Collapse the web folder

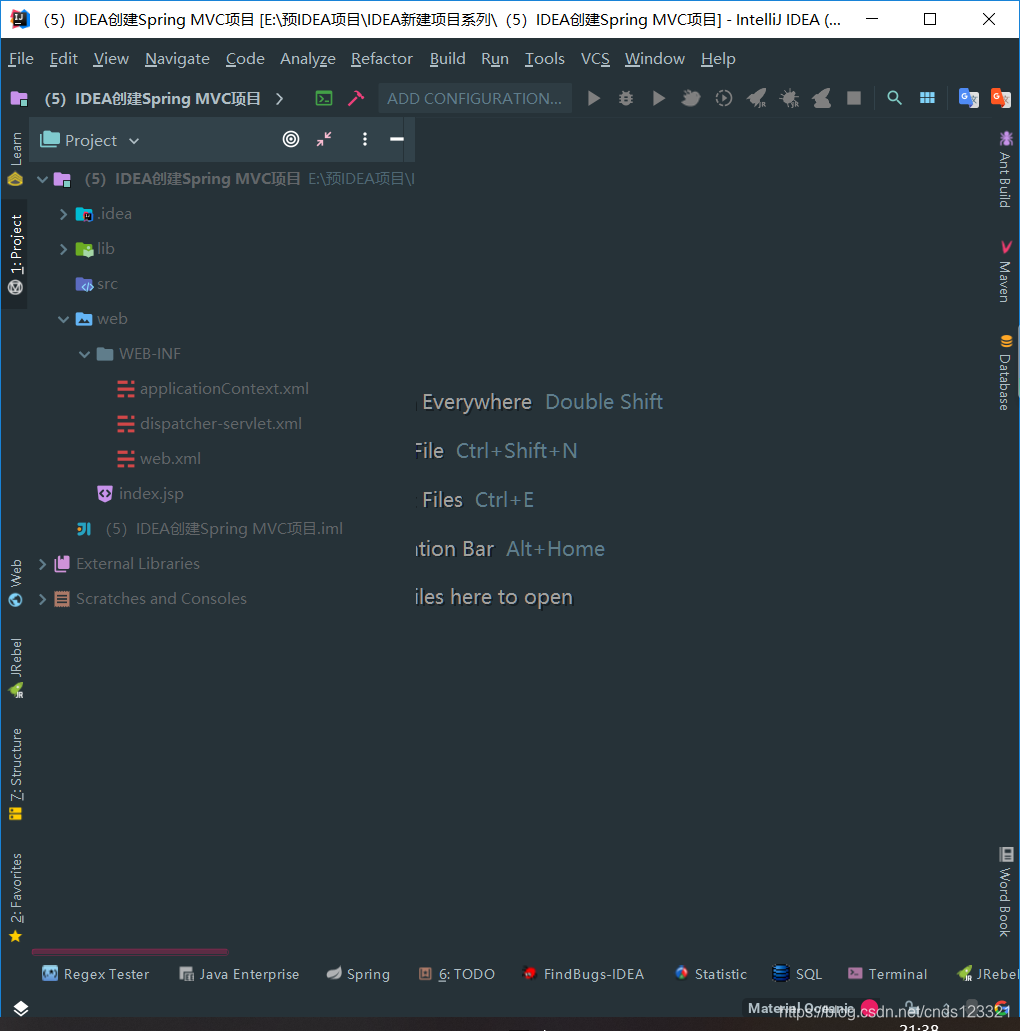(63, 319)
